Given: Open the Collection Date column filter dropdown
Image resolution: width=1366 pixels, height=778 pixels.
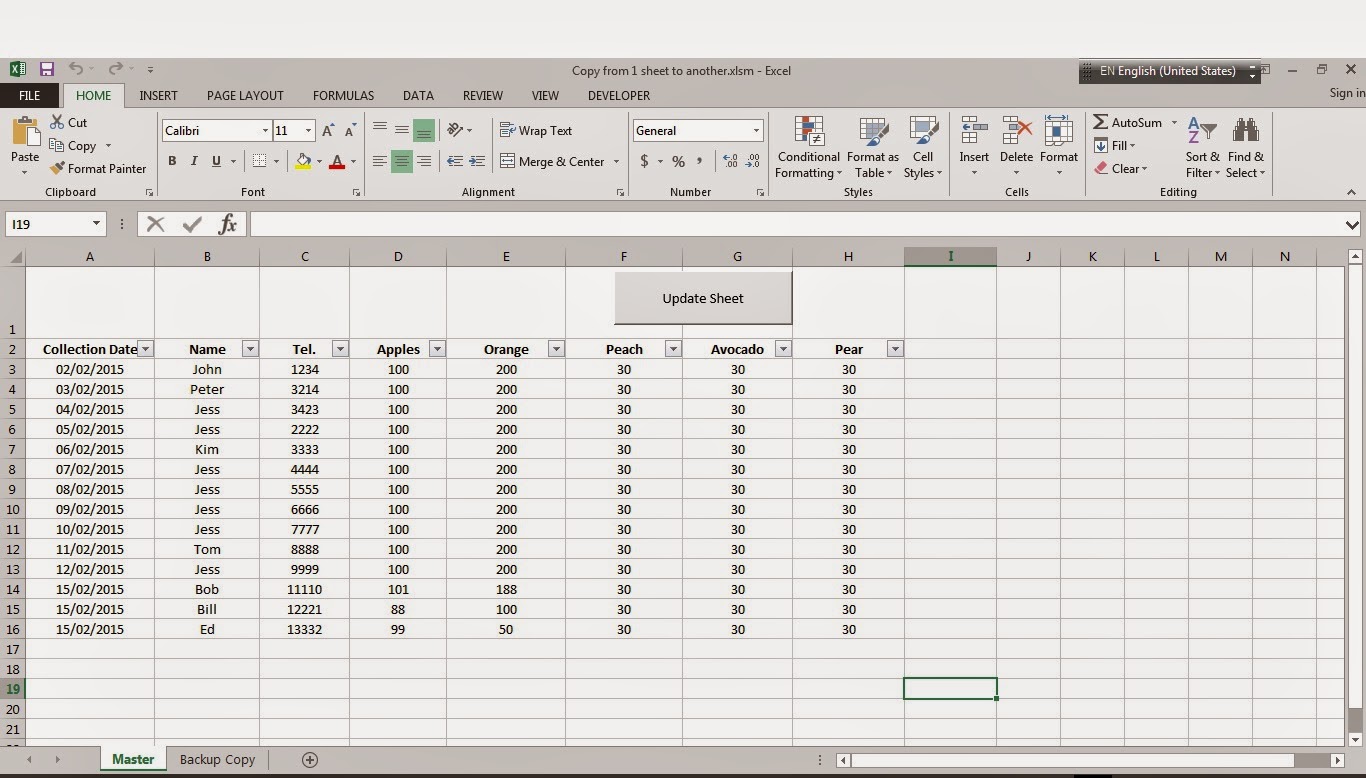Looking at the screenshot, I should pos(146,349).
